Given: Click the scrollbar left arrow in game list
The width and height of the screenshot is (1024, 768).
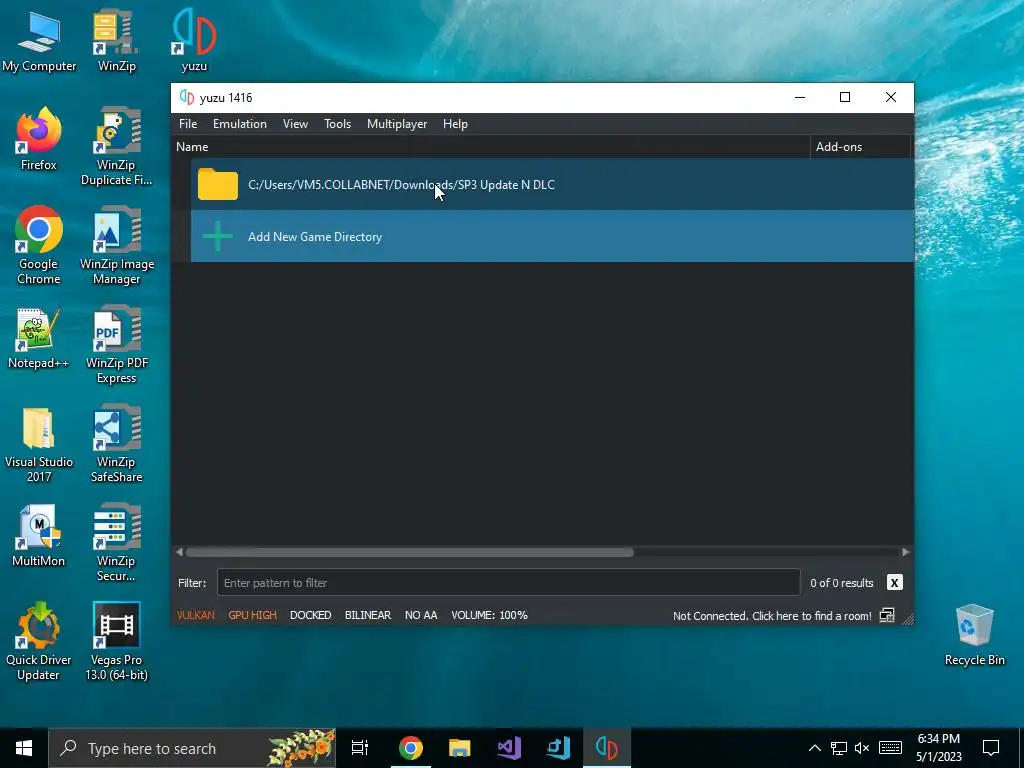Looking at the screenshot, I should (x=180, y=552).
